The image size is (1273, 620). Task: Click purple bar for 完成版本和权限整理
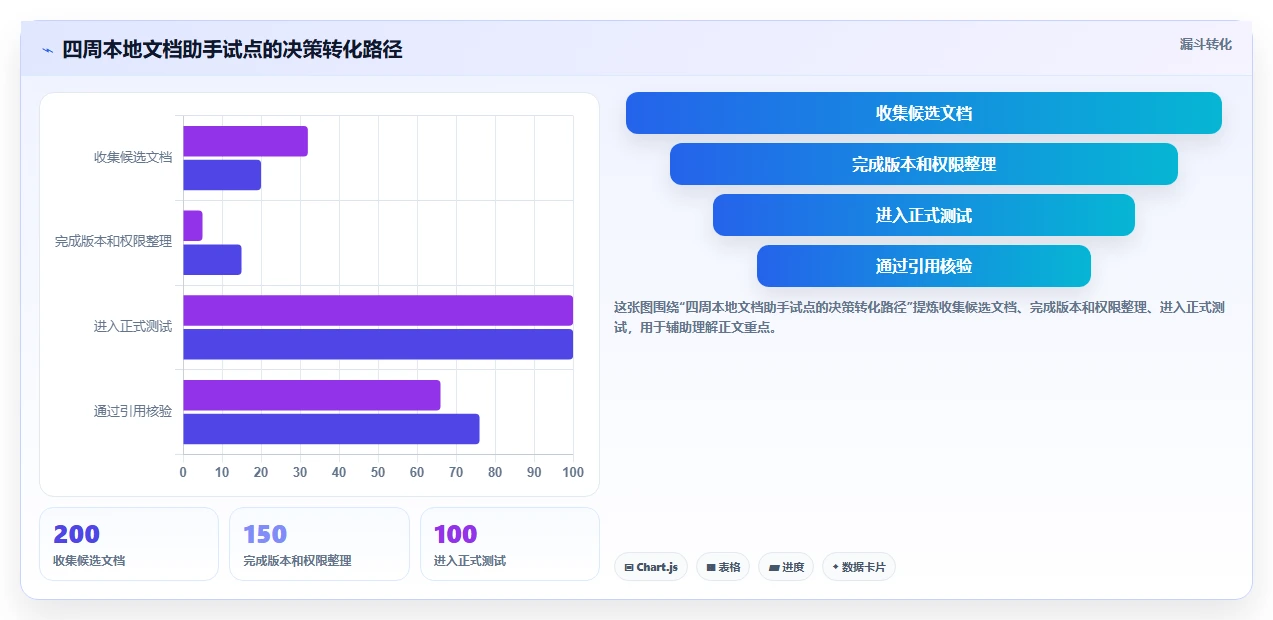(193, 226)
